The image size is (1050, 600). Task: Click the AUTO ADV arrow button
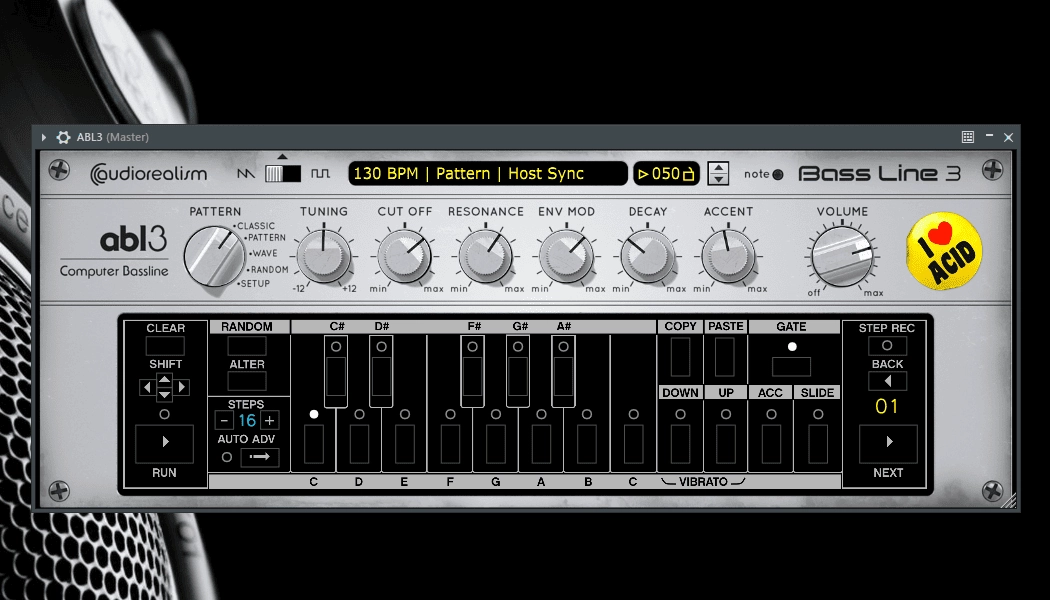(260, 457)
